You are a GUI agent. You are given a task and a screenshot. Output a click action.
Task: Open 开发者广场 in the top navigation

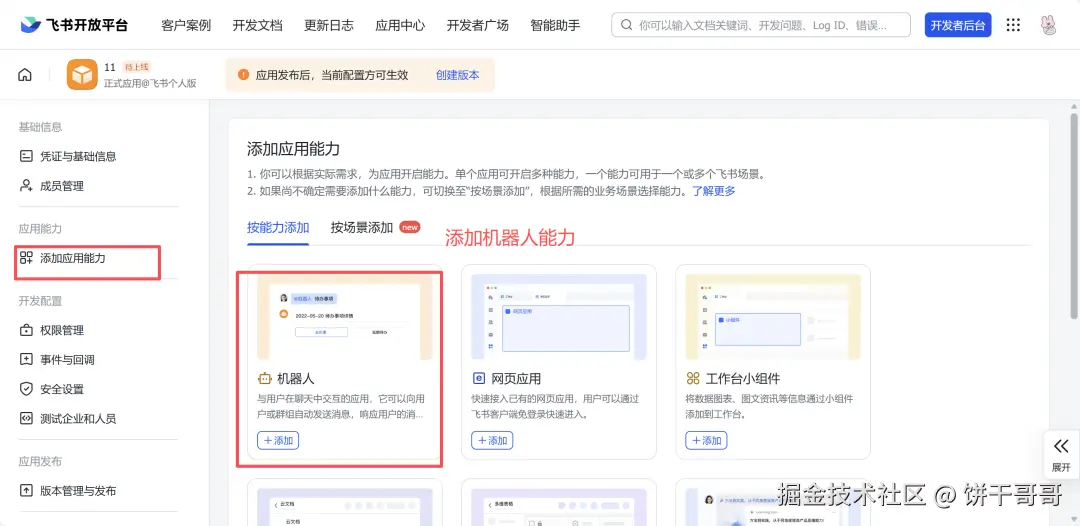(478, 25)
